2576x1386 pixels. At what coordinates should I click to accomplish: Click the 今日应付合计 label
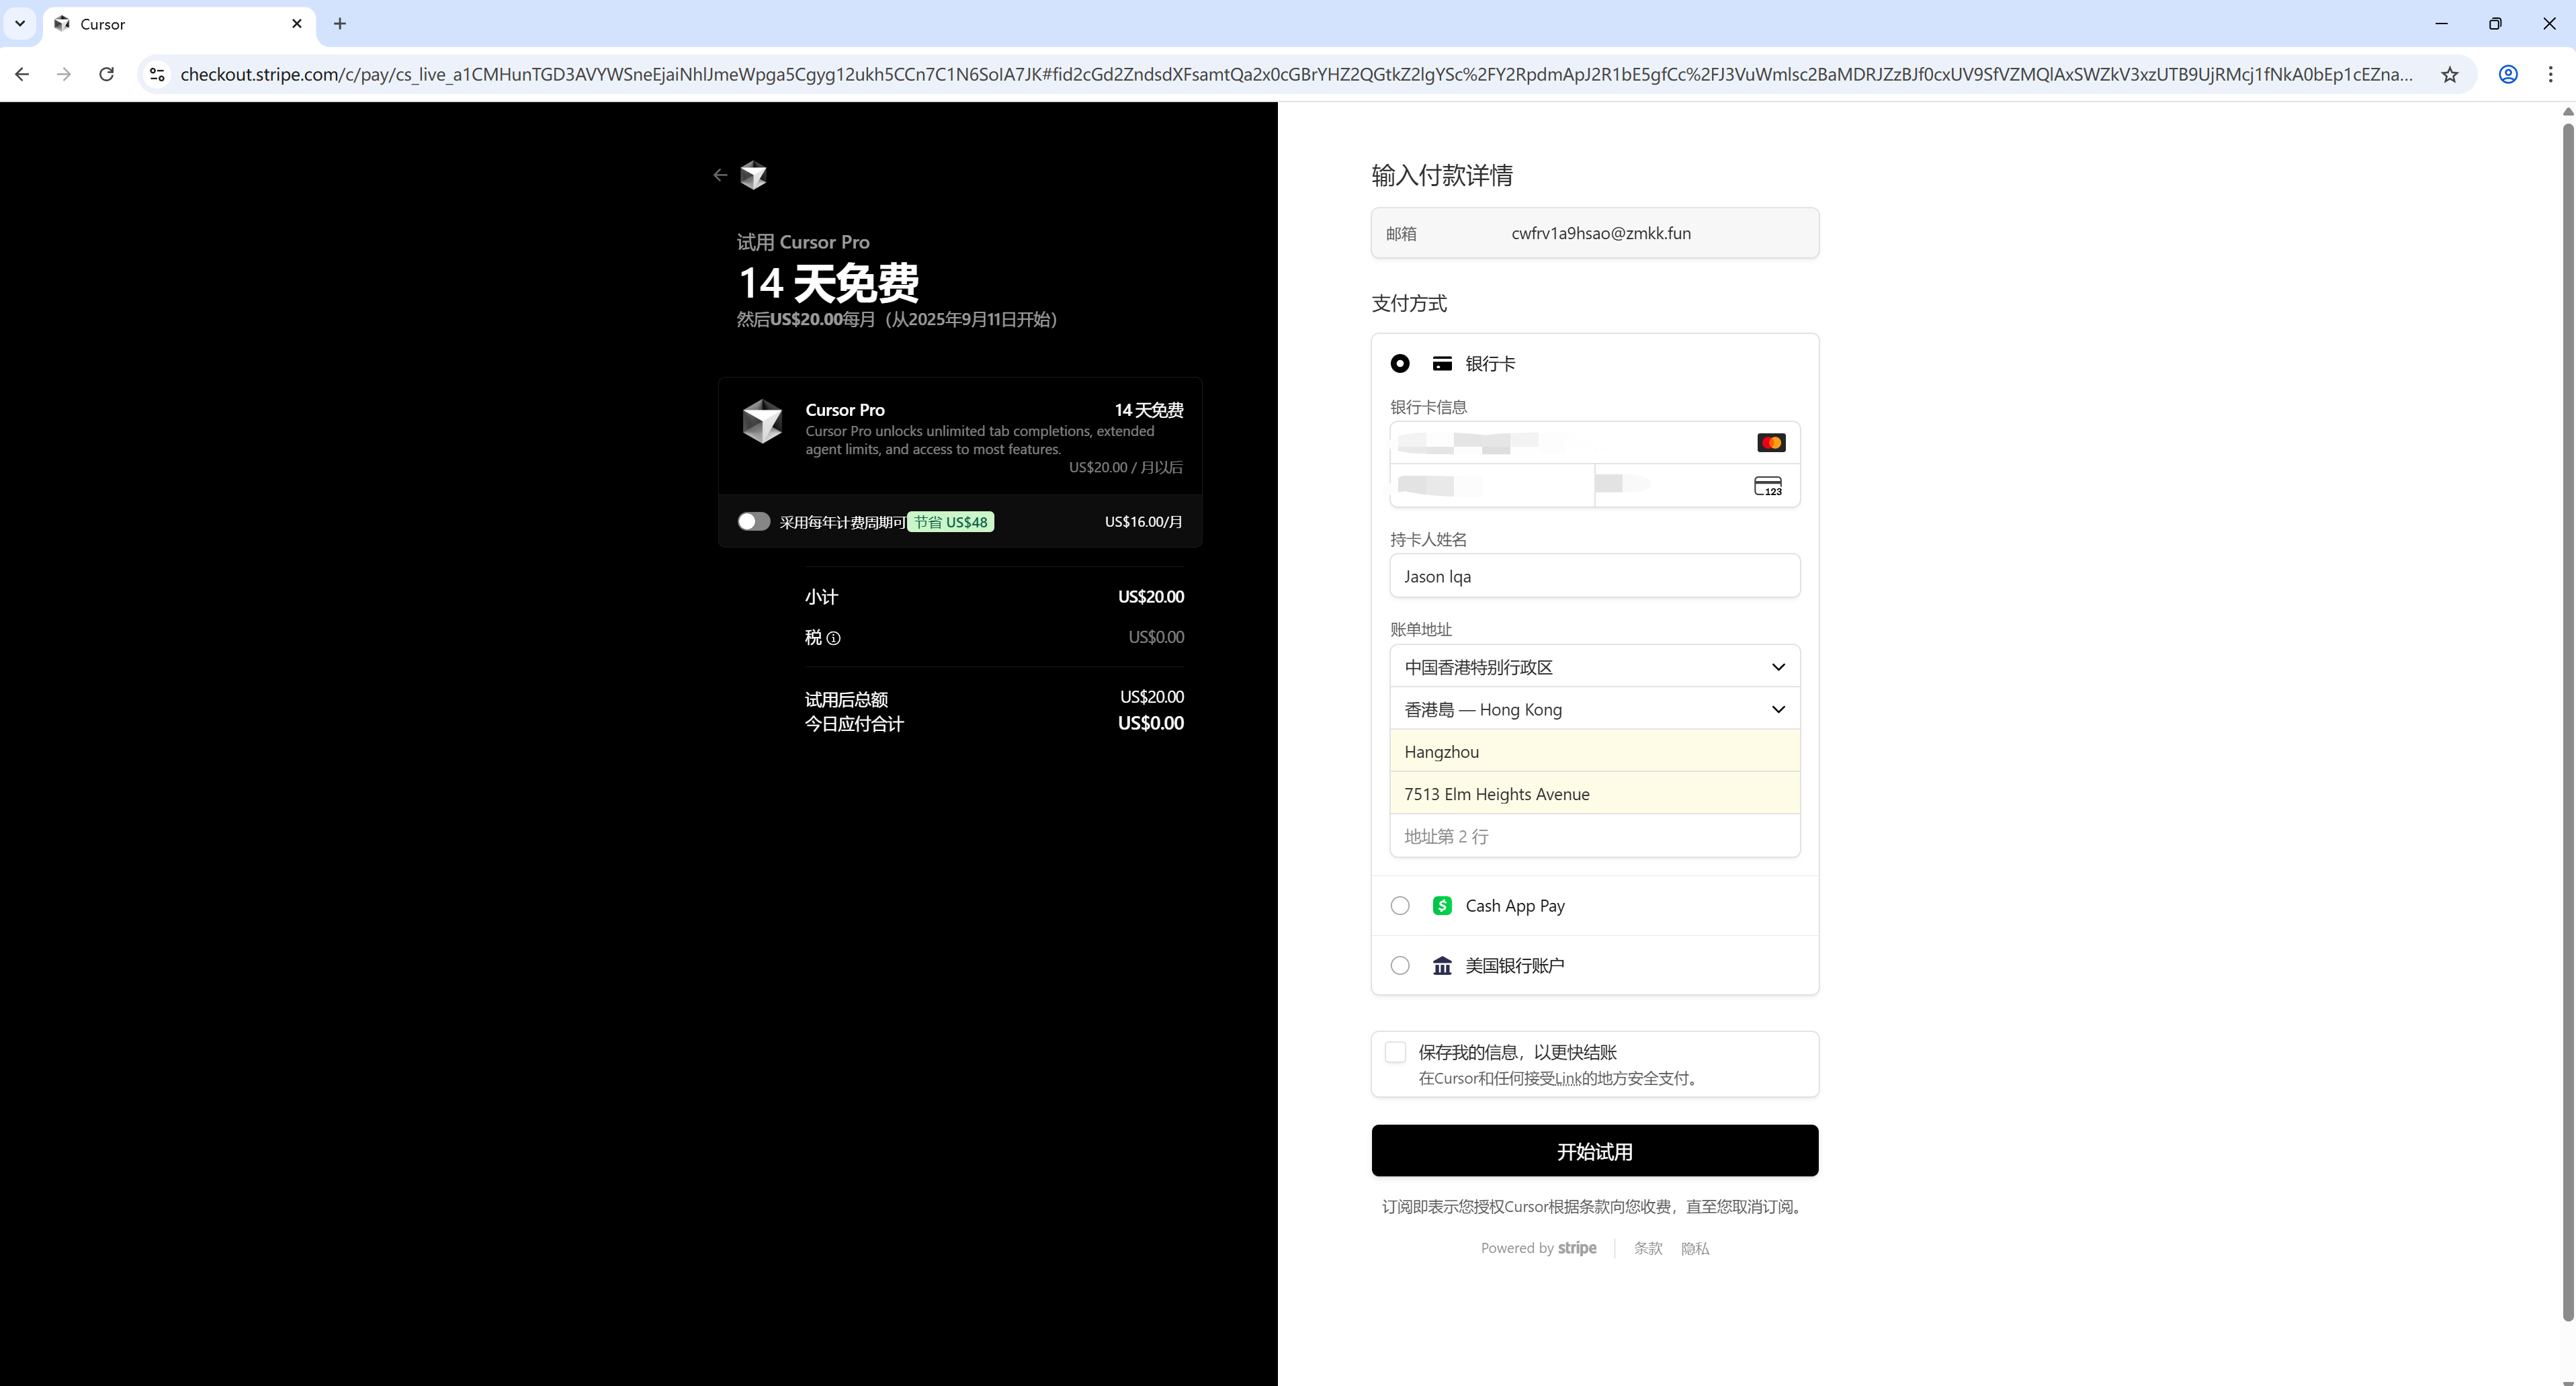tap(854, 724)
